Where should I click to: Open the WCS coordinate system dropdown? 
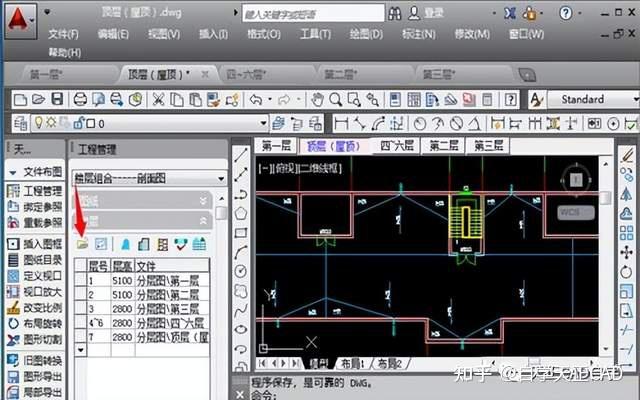point(576,212)
